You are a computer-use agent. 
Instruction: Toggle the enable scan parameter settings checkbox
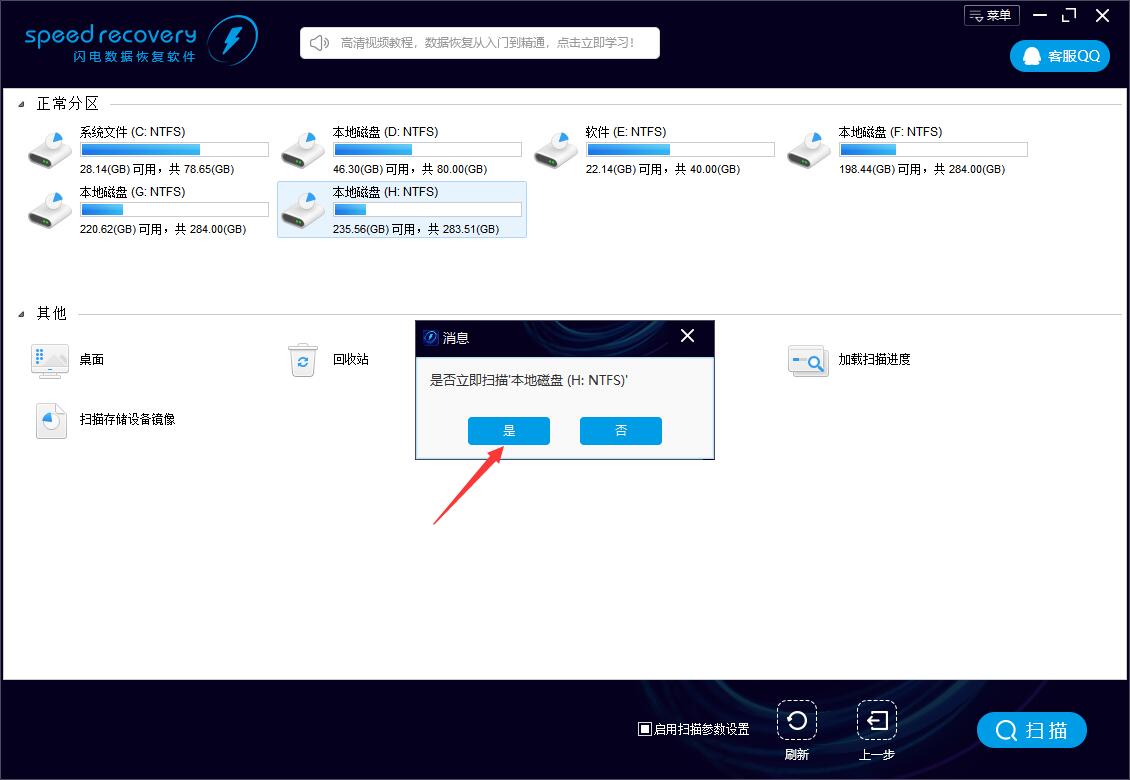pyautogui.click(x=645, y=729)
